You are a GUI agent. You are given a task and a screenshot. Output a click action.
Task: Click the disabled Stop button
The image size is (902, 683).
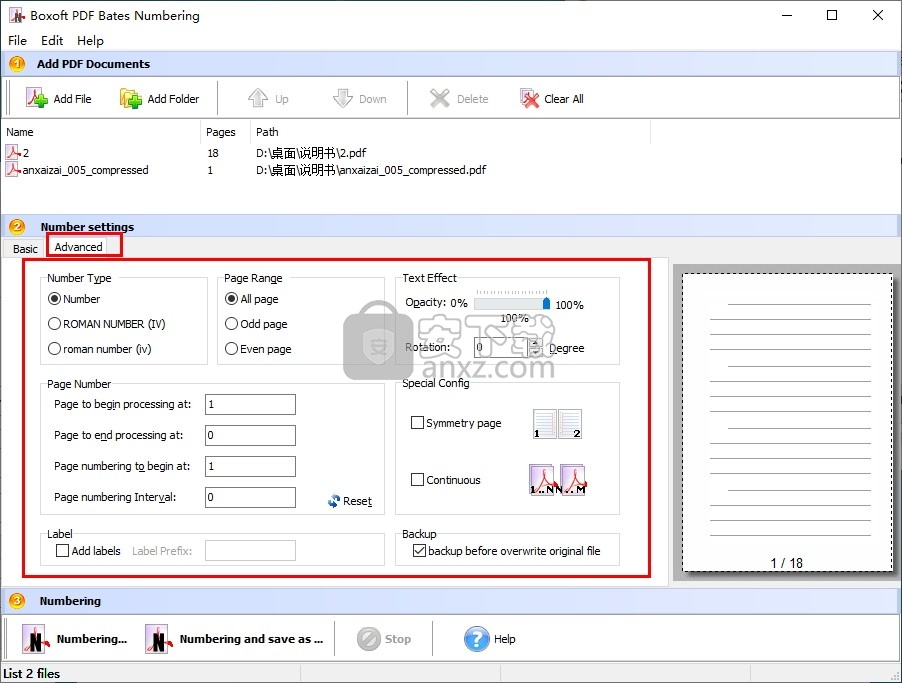tap(384, 639)
